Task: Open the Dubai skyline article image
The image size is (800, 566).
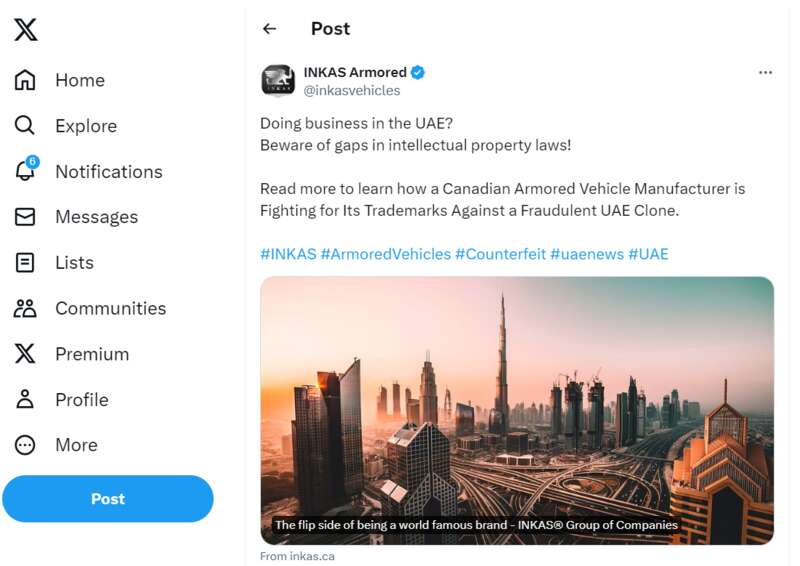Action: tap(517, 400)
